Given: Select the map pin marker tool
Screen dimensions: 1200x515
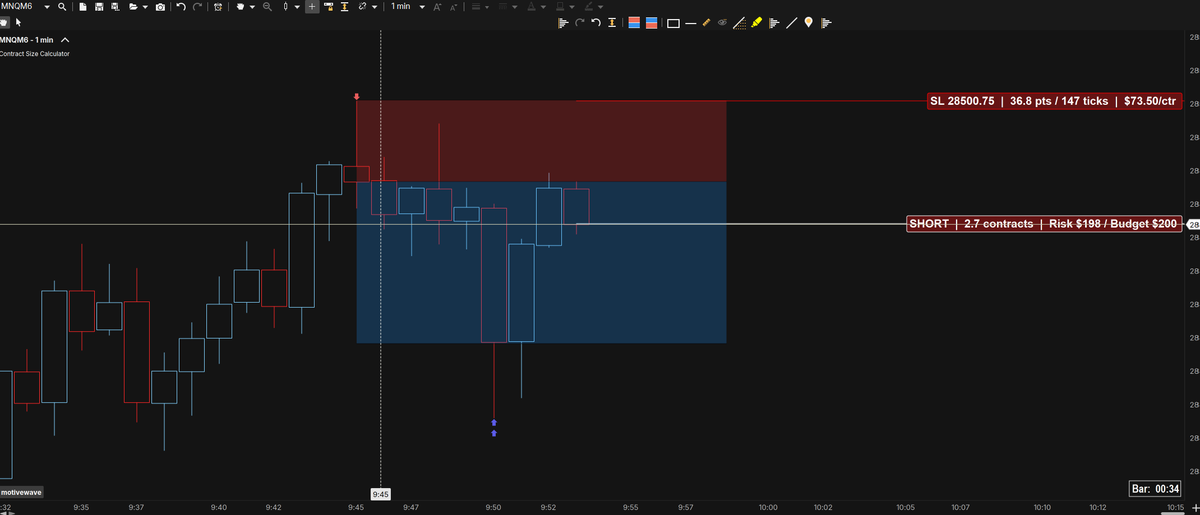Looking at the screenshot, I should [808, 23].
